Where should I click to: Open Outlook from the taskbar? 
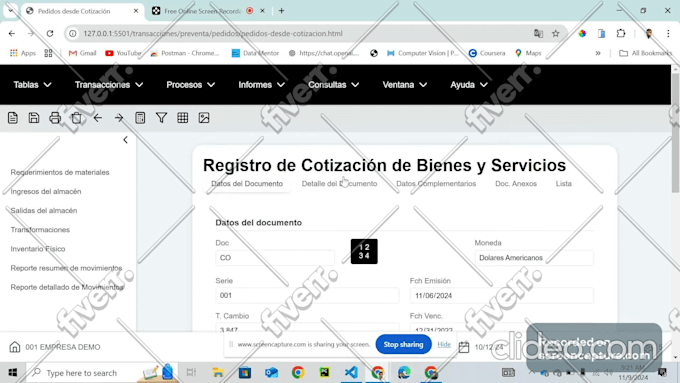pos(271,373)
